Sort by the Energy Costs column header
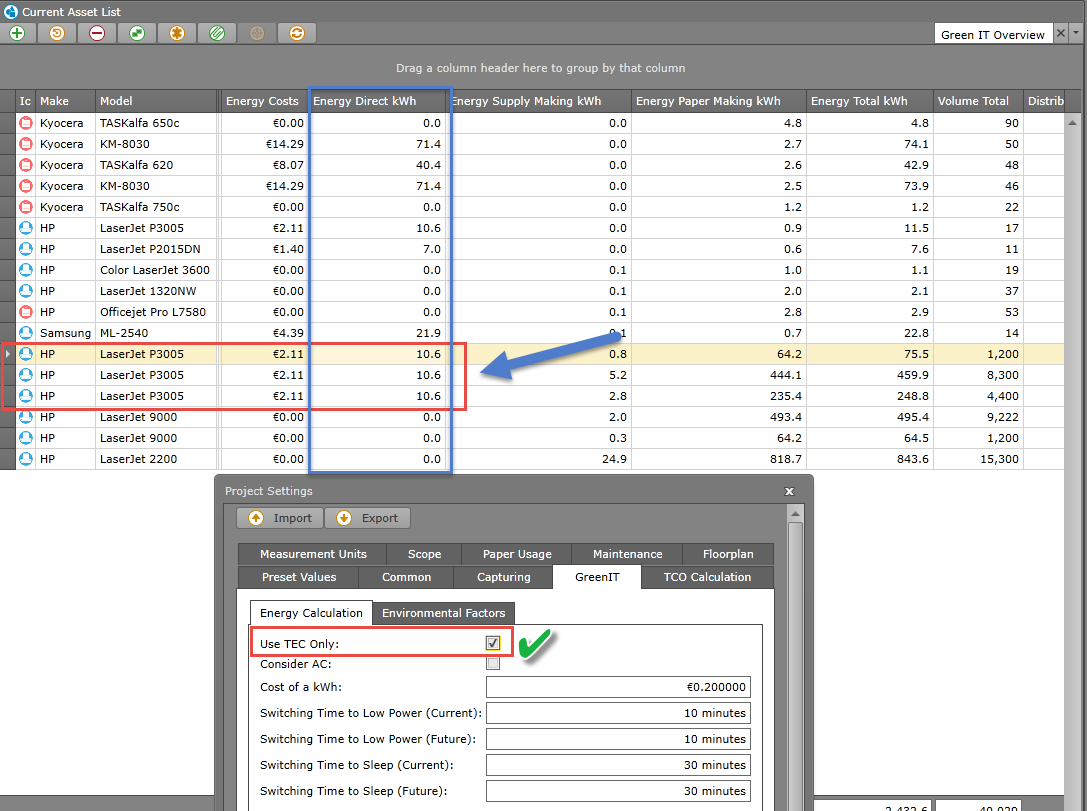This screenshot has width=1087, height=811. point(263,101)
